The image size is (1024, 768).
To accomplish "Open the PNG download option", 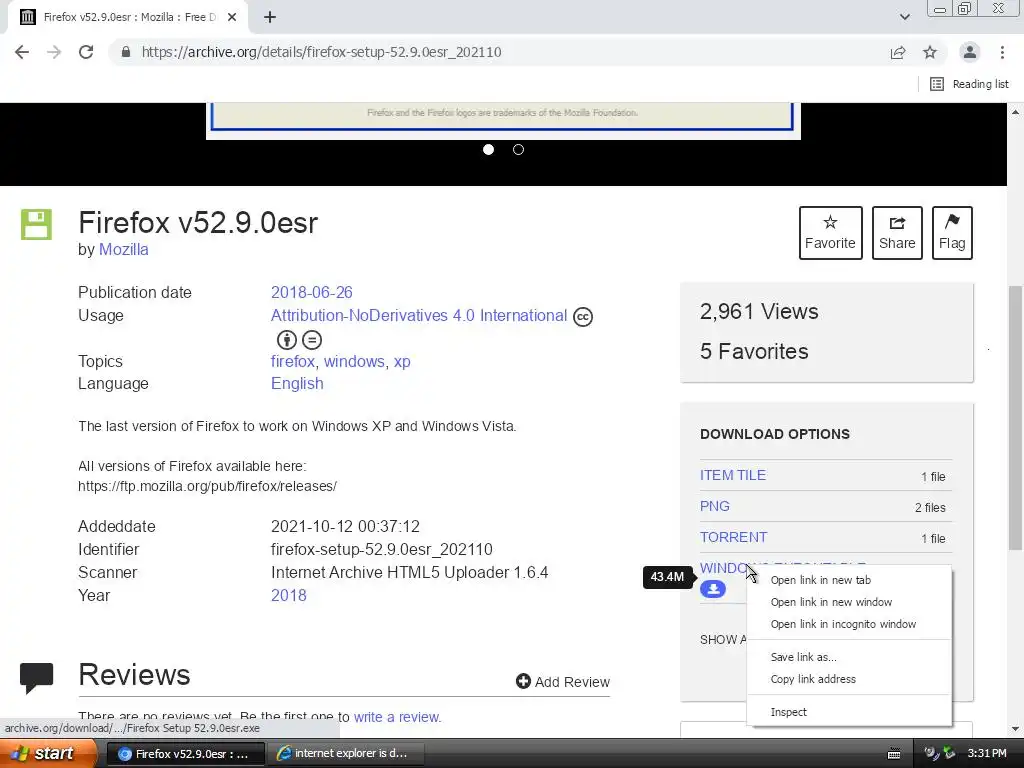I will [x=714, y=506].
